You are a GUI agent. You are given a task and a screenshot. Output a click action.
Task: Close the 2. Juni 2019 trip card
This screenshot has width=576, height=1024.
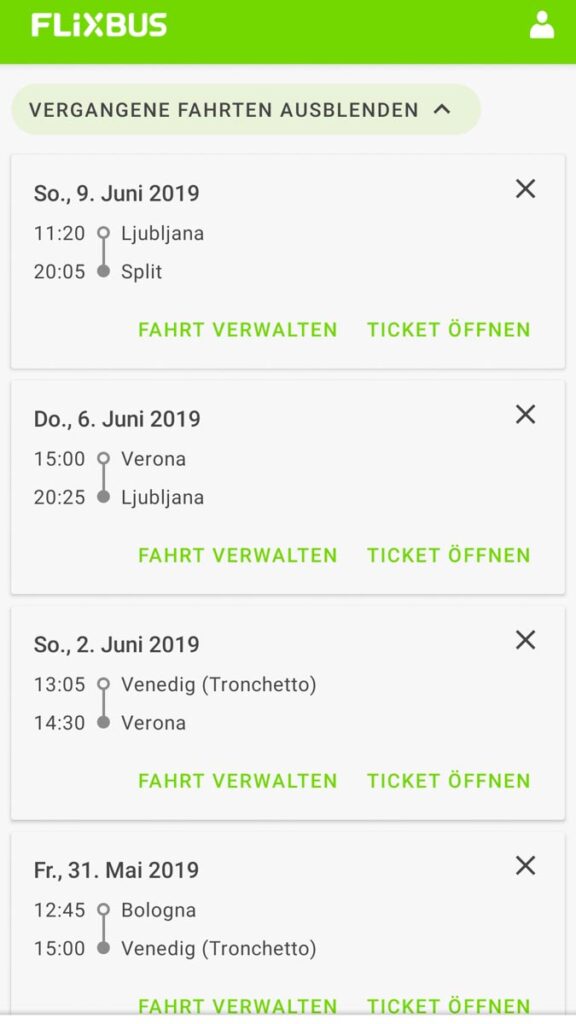525,640
